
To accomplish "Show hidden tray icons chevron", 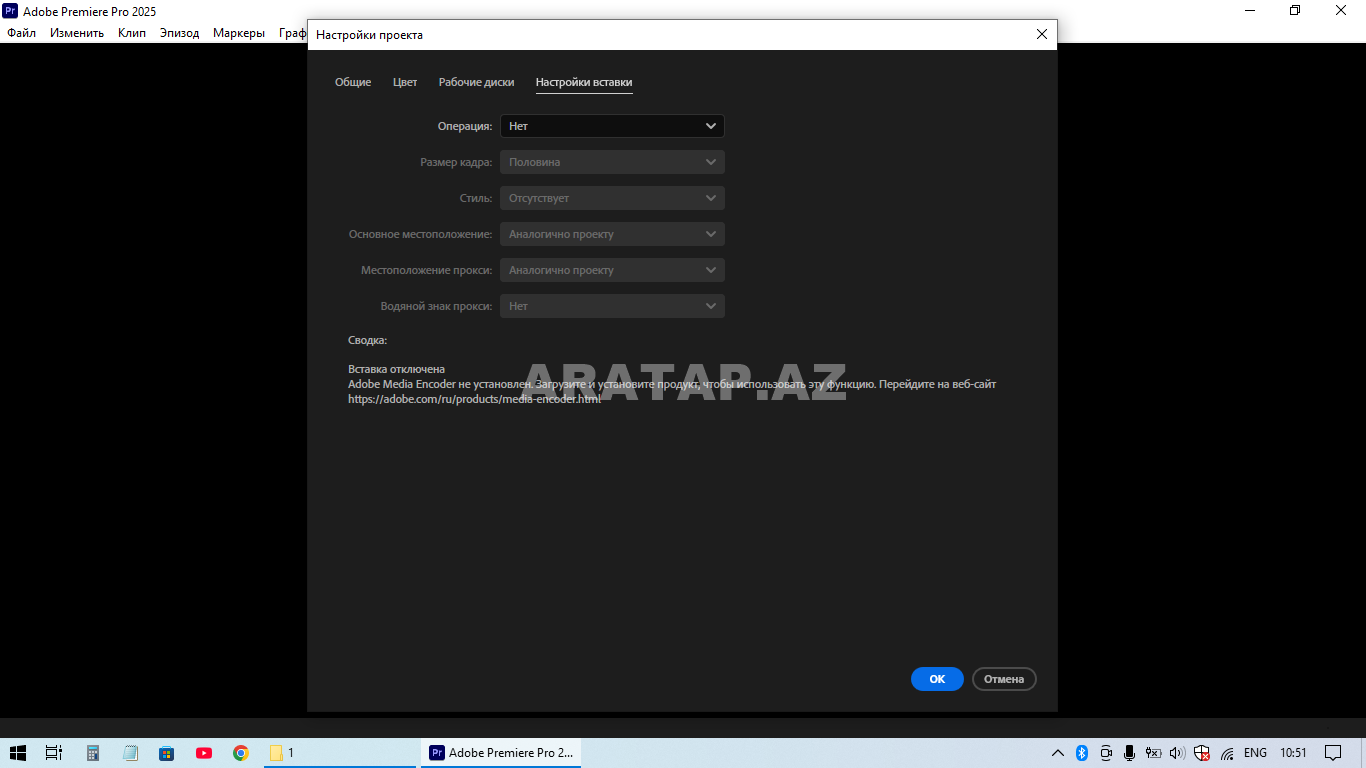I will click(x=1058, y=753).
